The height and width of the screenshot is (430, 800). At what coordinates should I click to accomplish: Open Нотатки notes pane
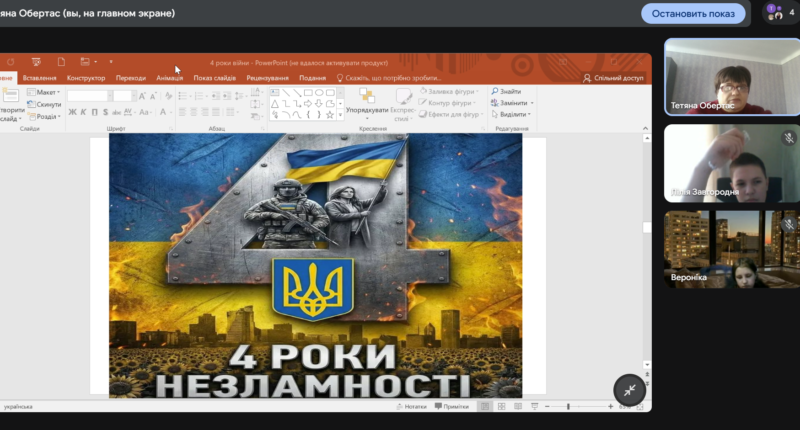click(x=412, y=407)
